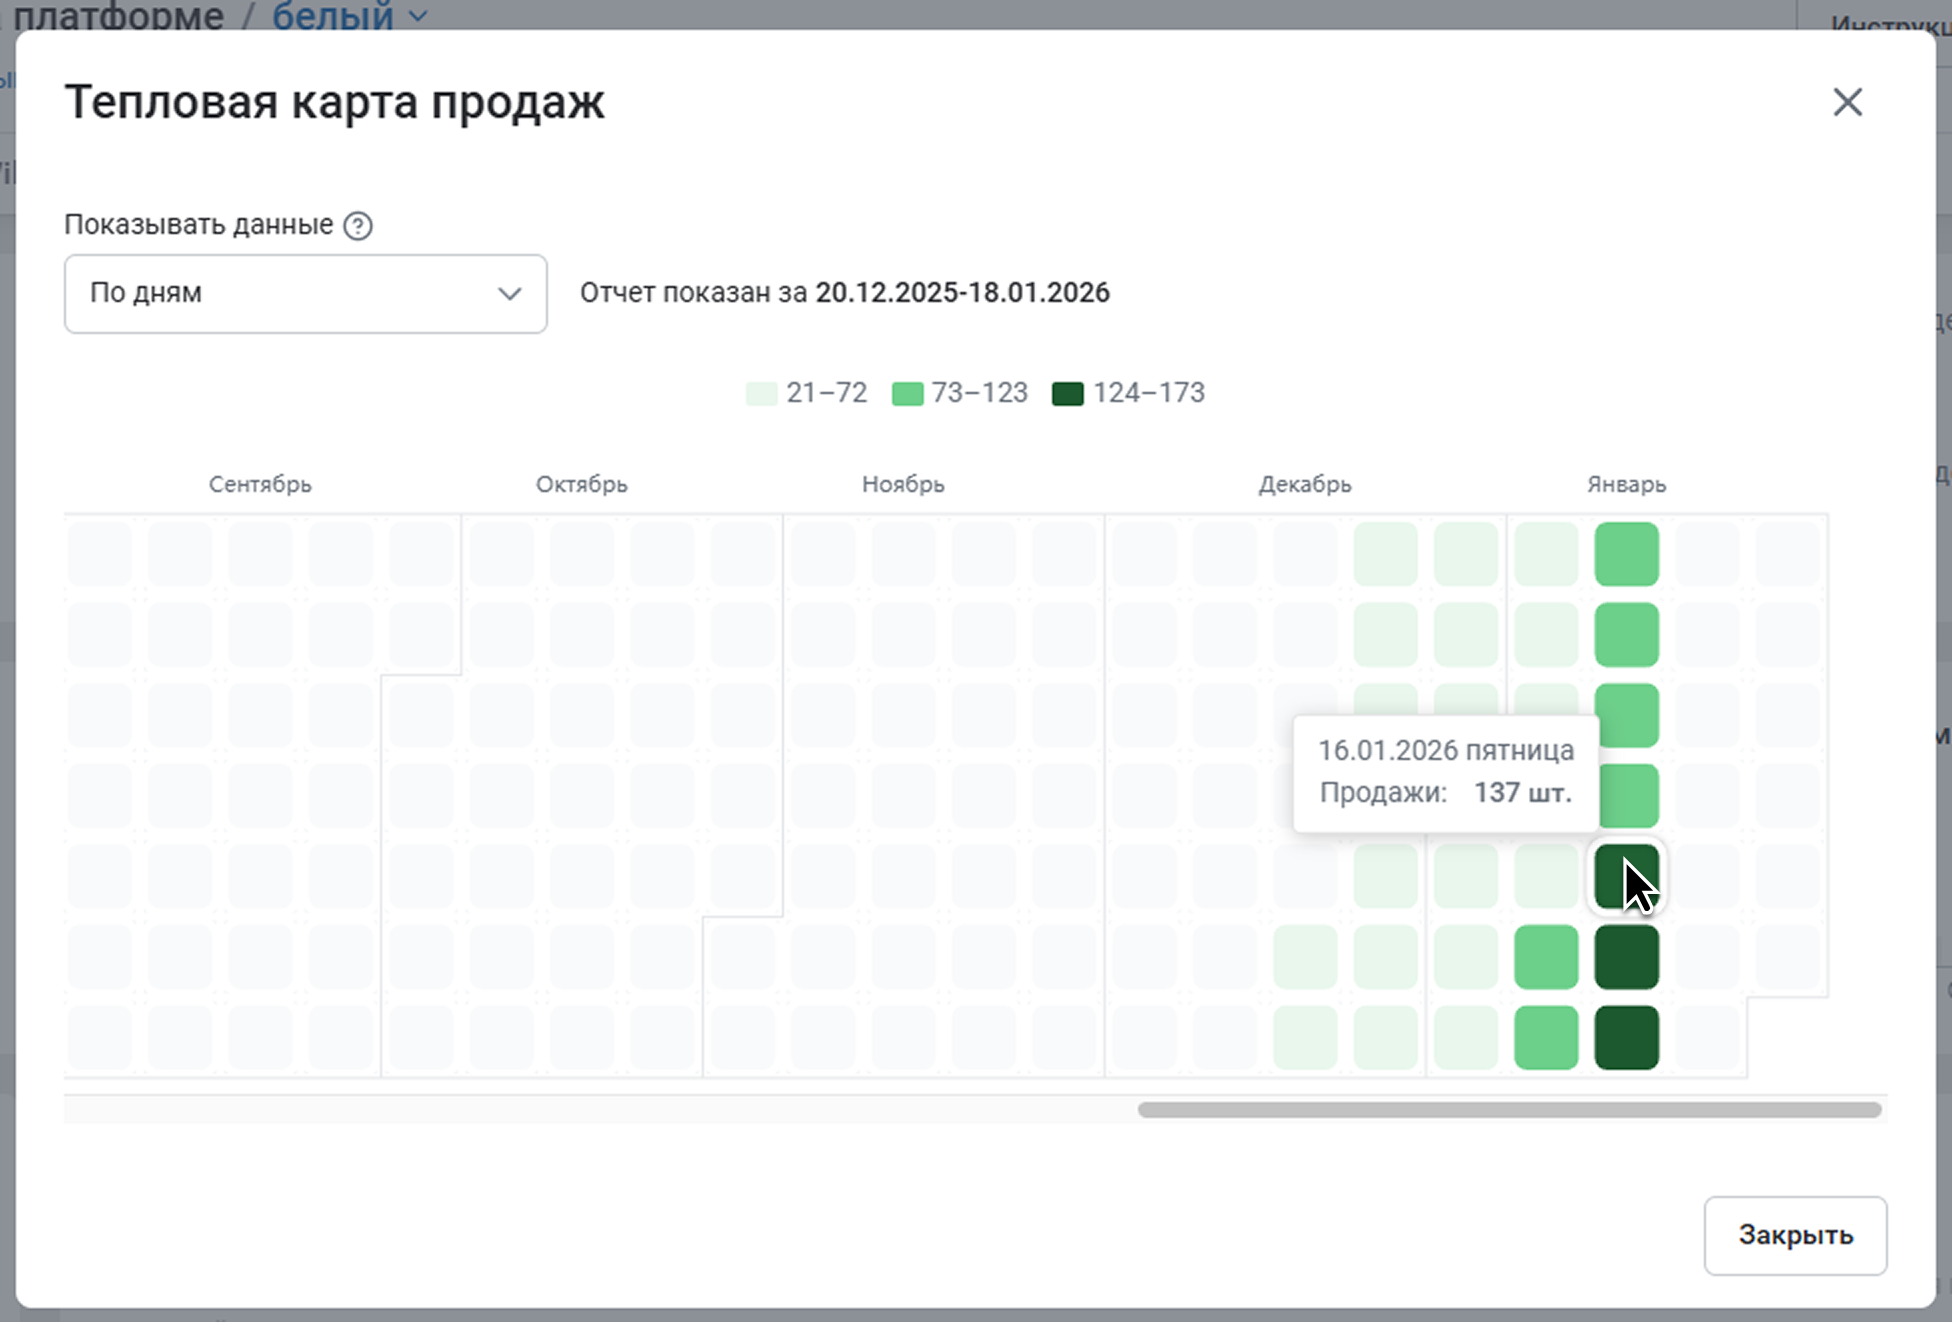Click the Октябрь month label

coord(581,485)
